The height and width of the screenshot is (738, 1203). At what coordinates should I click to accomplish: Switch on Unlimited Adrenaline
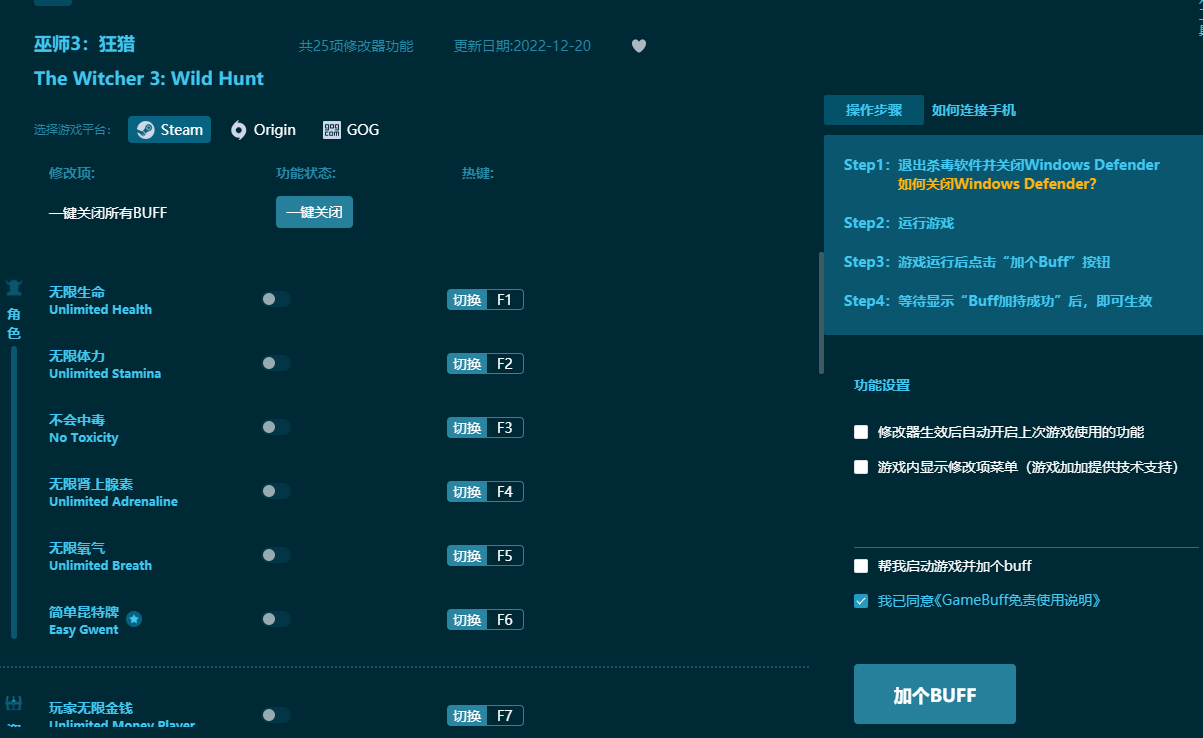pyautogui.click(x=276, y=491)
